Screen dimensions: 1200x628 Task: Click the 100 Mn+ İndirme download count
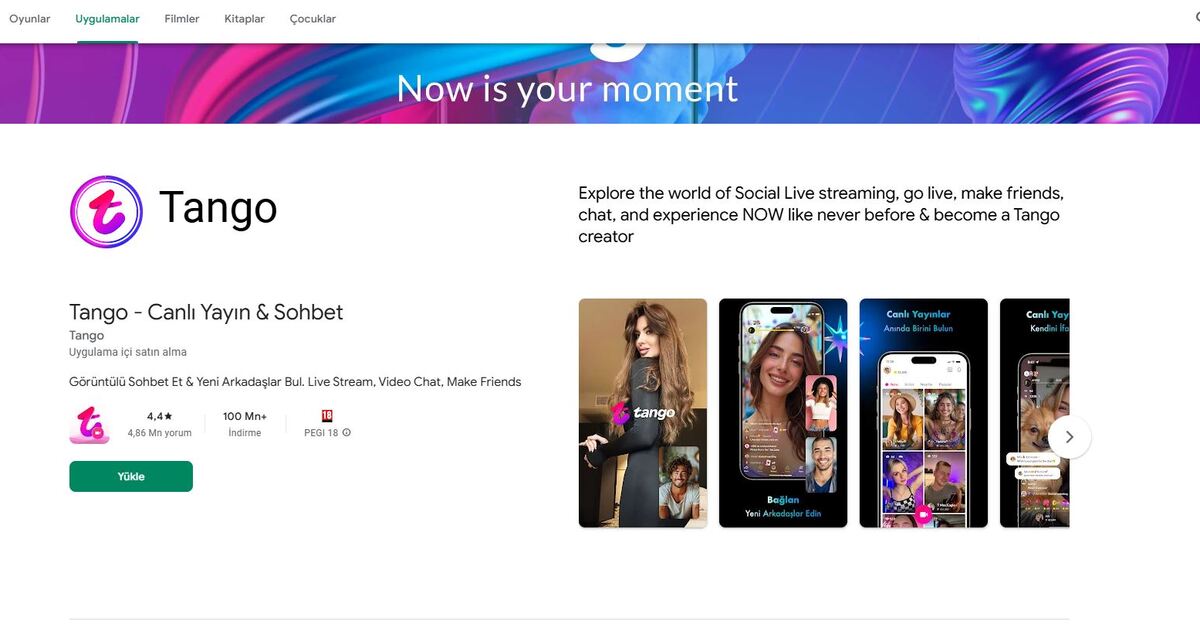245,424
